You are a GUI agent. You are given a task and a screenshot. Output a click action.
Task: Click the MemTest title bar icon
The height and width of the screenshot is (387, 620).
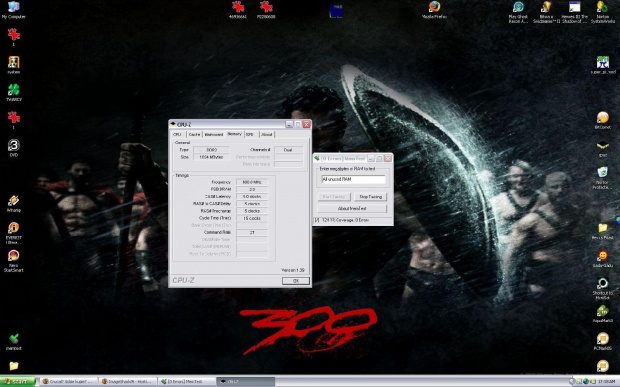pos(317,158)
